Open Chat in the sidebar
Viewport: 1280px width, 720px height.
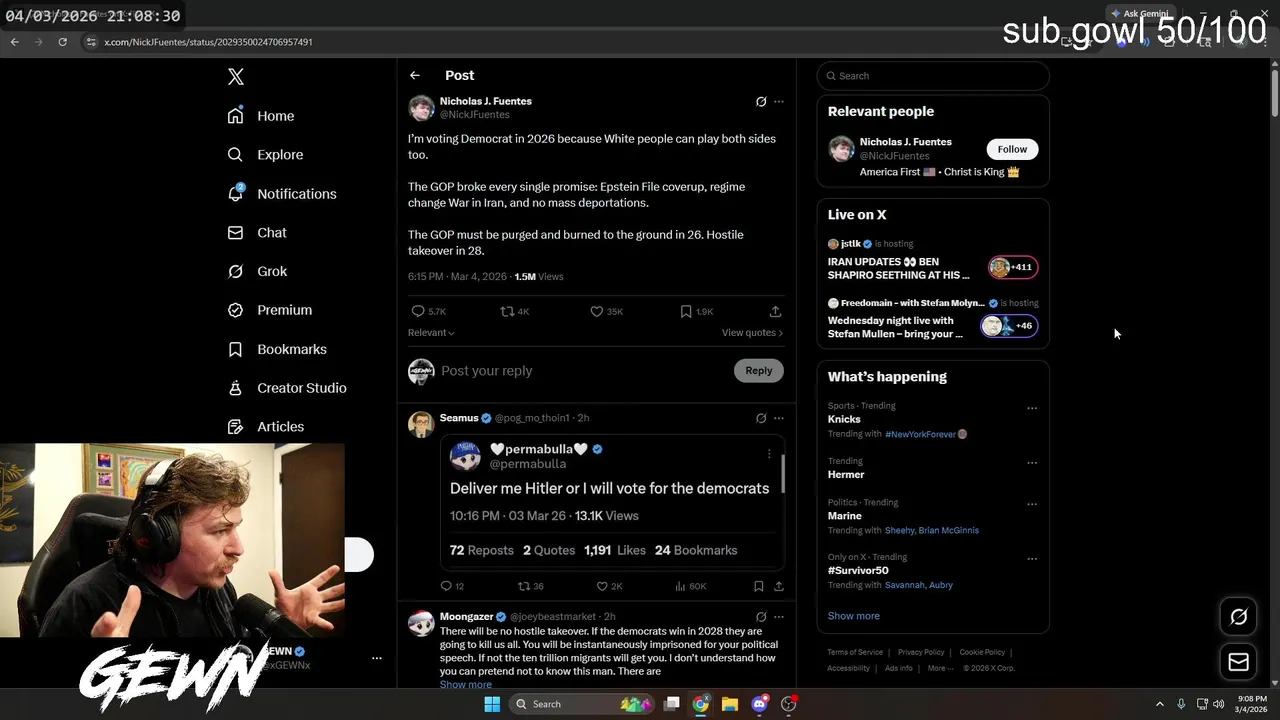tap(257, 233)
